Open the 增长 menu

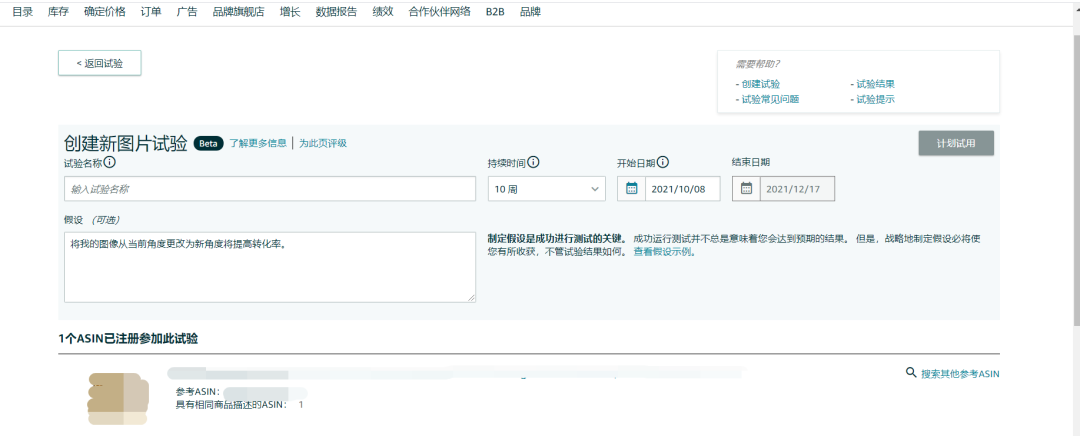point(290,12)
